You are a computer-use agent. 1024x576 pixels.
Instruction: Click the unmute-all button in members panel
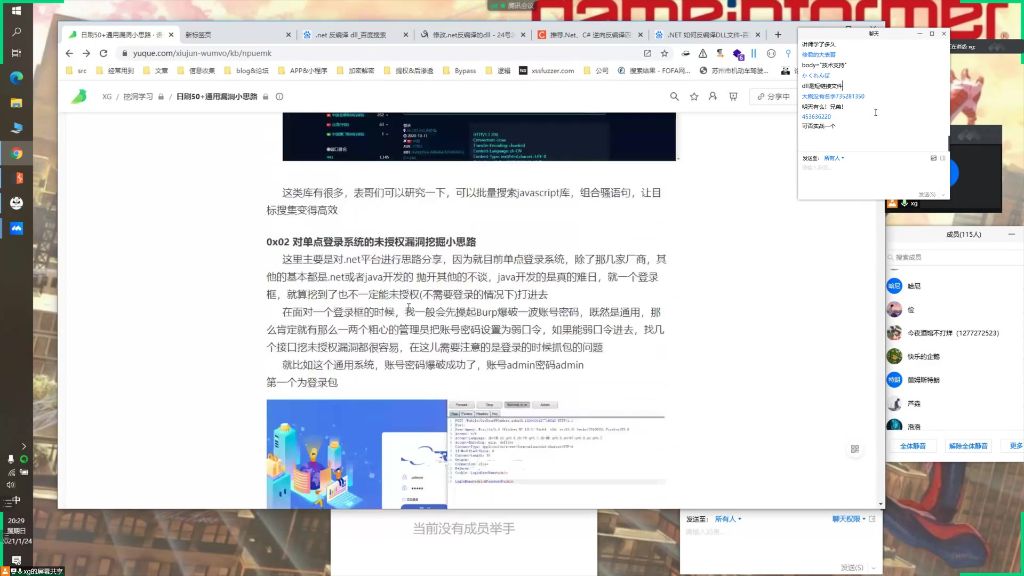(x=968, y=446)
